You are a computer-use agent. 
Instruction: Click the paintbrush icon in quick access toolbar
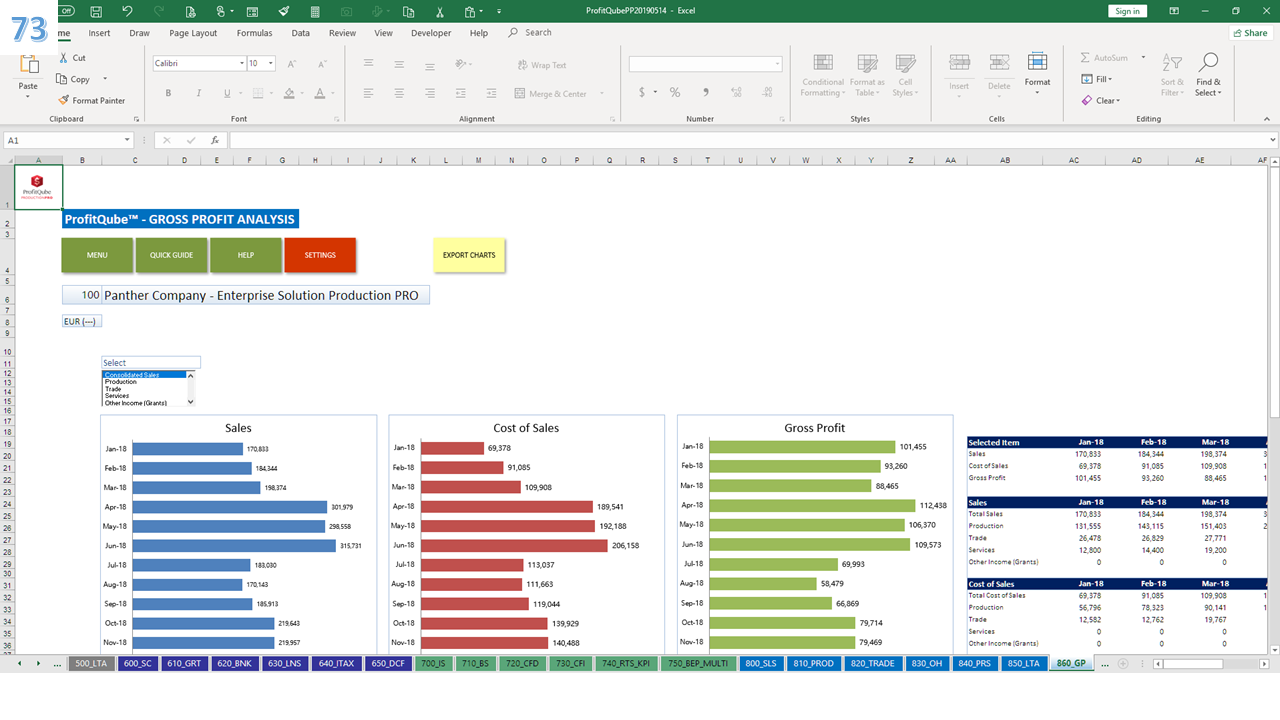pos(284,11)
